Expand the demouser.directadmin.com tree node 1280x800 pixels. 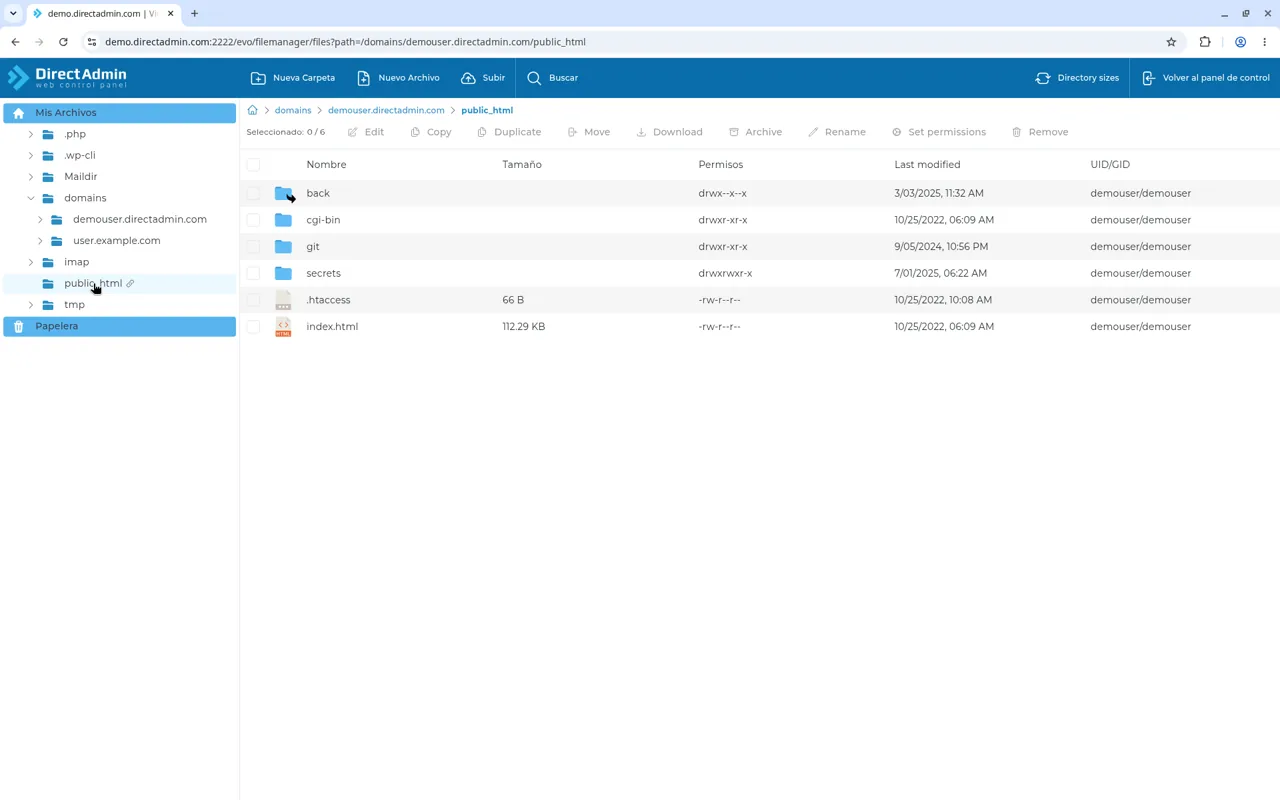click(40, 219)
